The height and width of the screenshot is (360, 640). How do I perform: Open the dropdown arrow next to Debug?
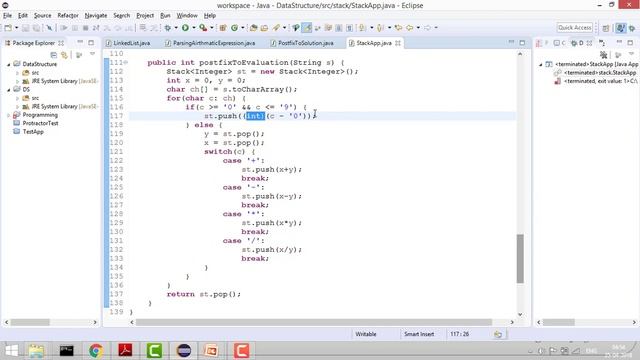click(176, 28)
